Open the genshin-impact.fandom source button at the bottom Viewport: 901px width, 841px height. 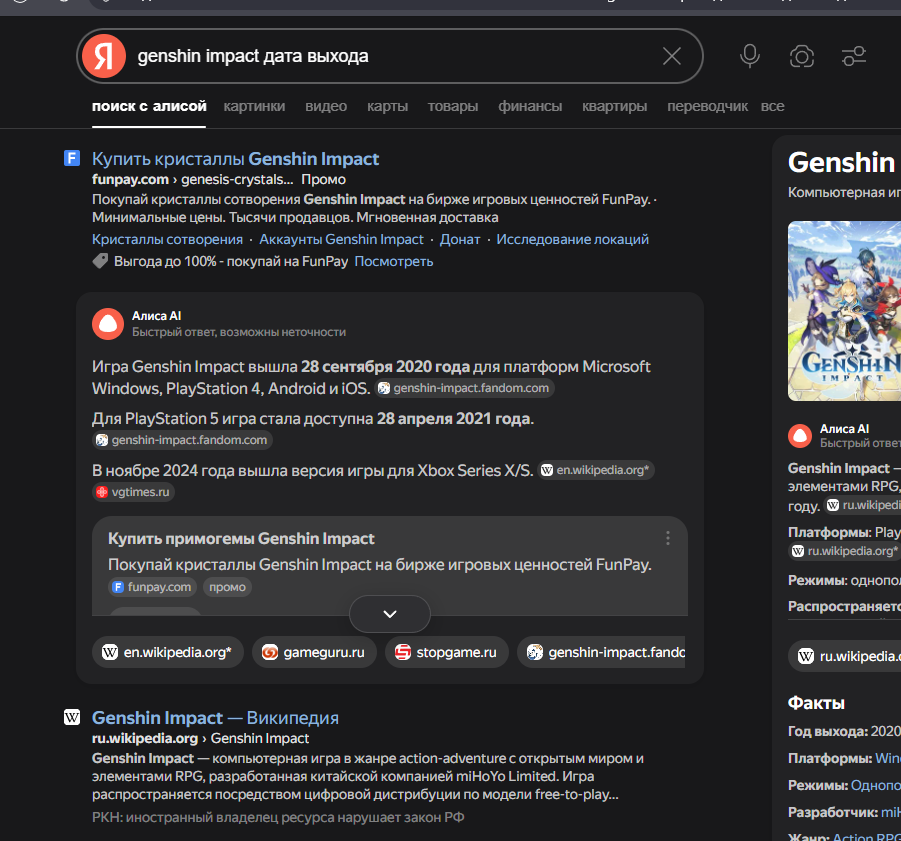click(x=602, y=653)
